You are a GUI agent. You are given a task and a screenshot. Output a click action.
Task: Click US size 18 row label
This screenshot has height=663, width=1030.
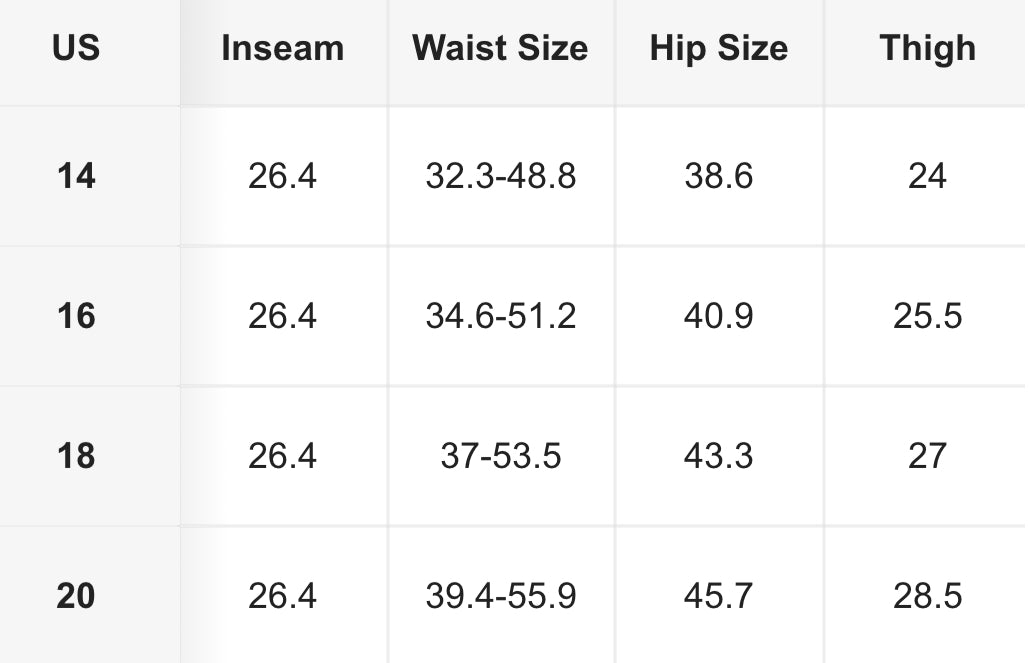click(76, 456)
